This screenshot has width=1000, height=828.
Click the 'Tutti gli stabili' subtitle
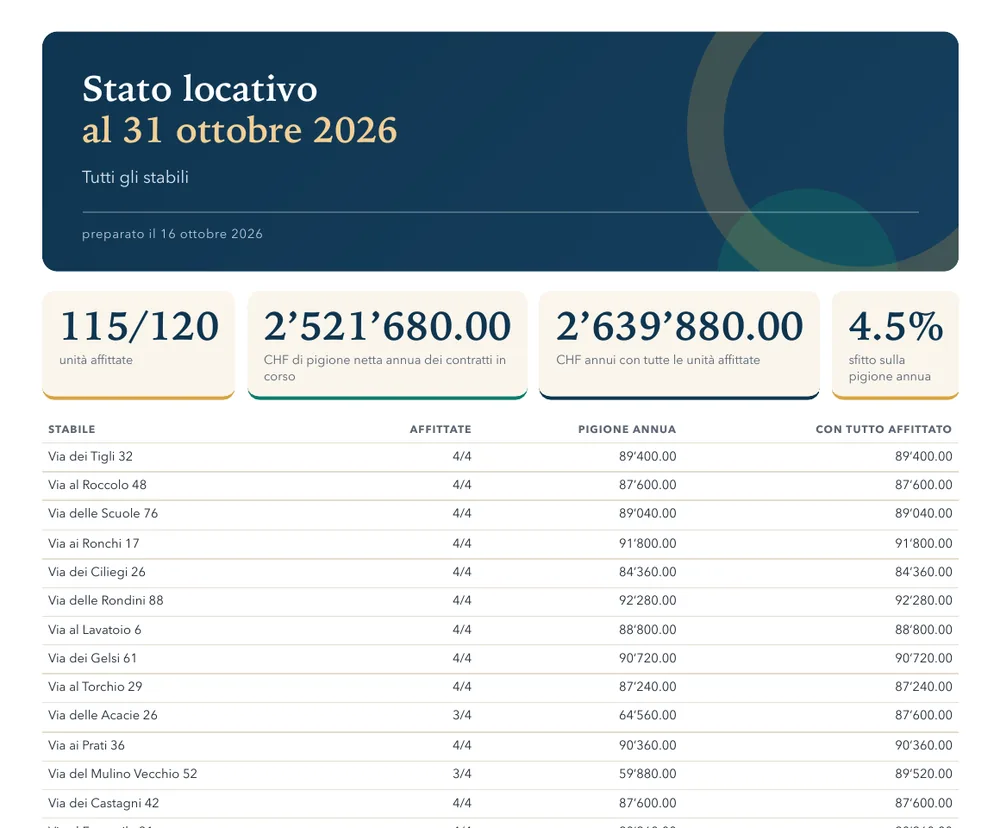(135, 177)
